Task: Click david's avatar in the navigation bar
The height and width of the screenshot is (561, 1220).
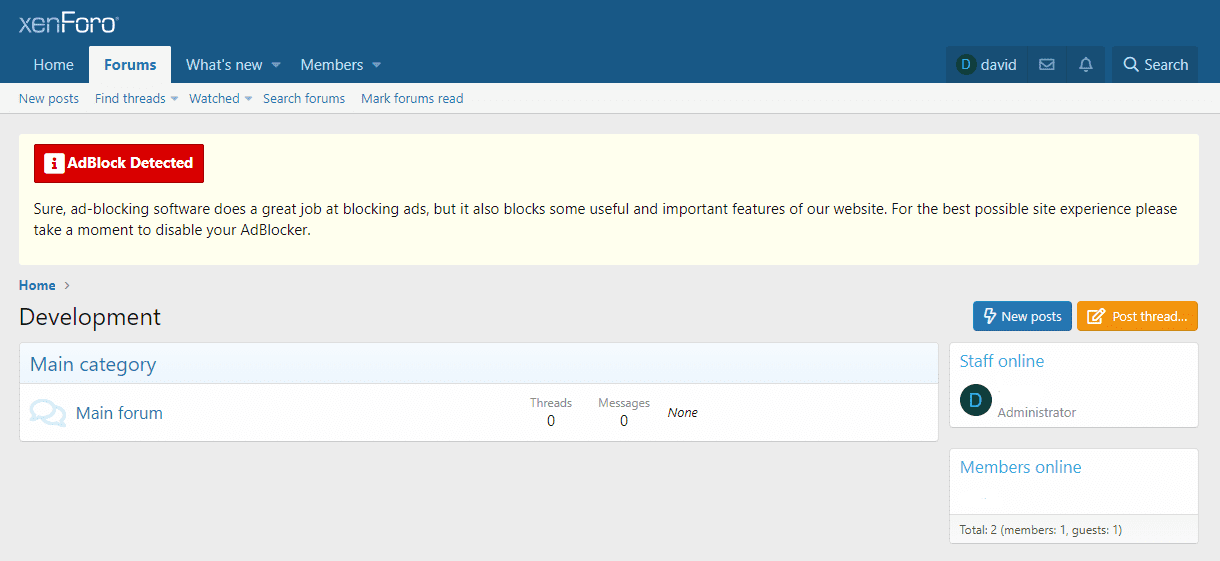Action: (x=966, y=65)
